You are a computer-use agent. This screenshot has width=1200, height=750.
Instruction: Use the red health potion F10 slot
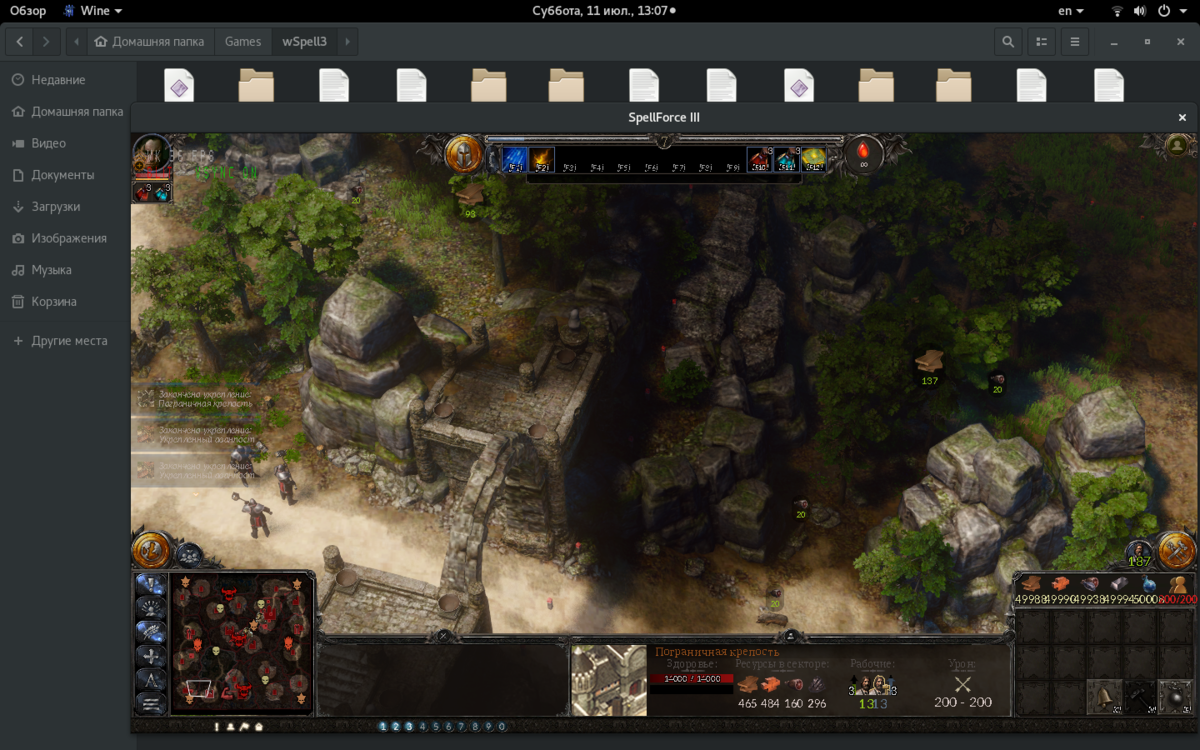[x=759, y=159]
